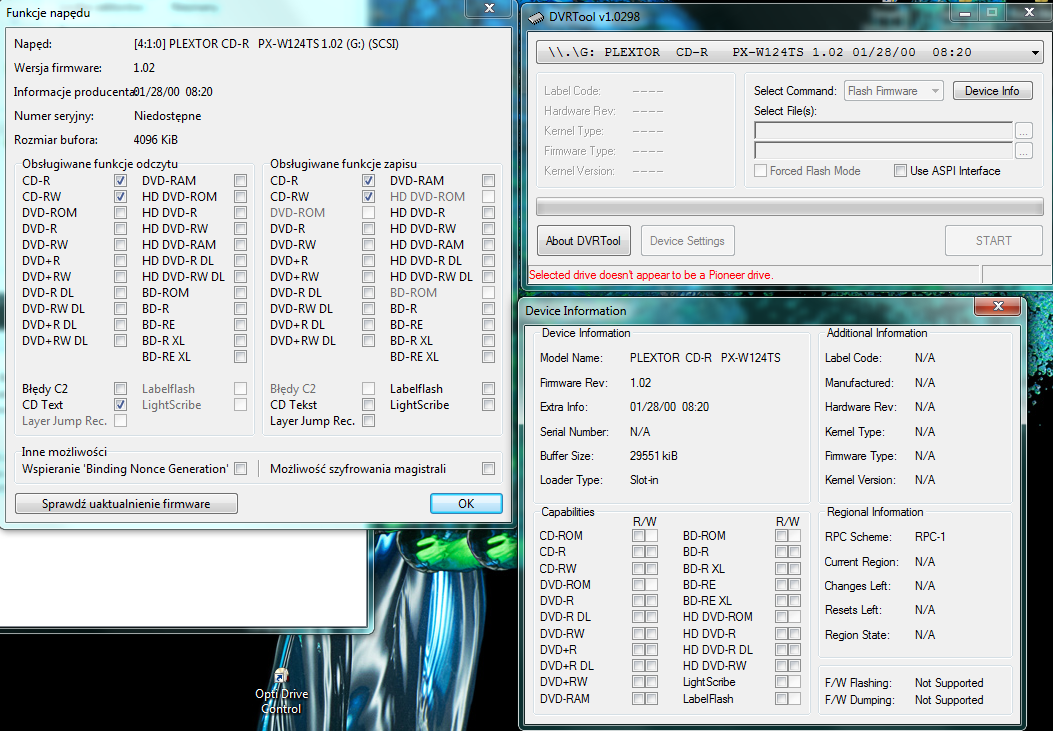This screenshot has height=731, width=1053.
Task: Check the LightScribe write function checkbox
Action: pyautogui.click(x=488, y=405)
